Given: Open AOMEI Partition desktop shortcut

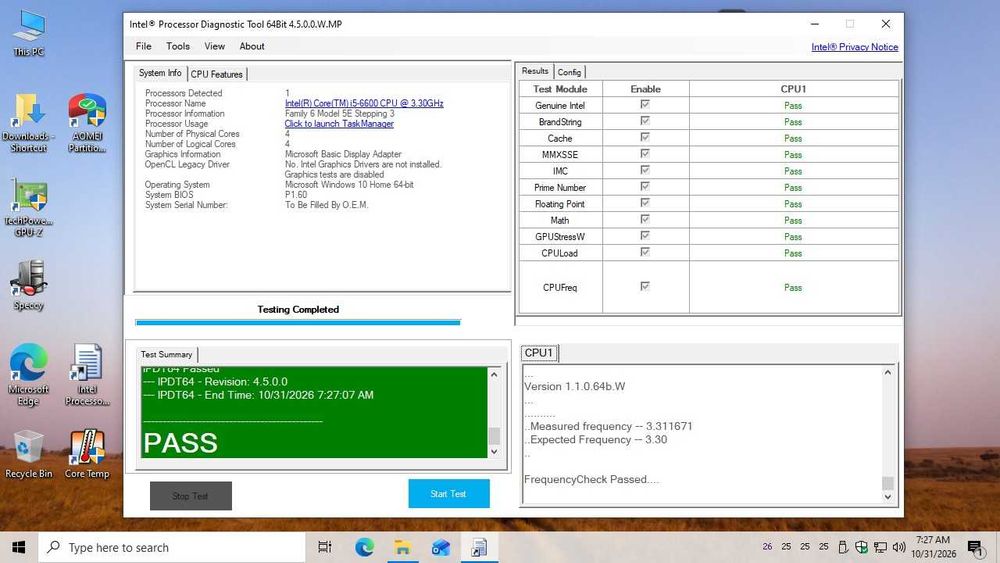Looking at the screenshot, I should [87, 123].
